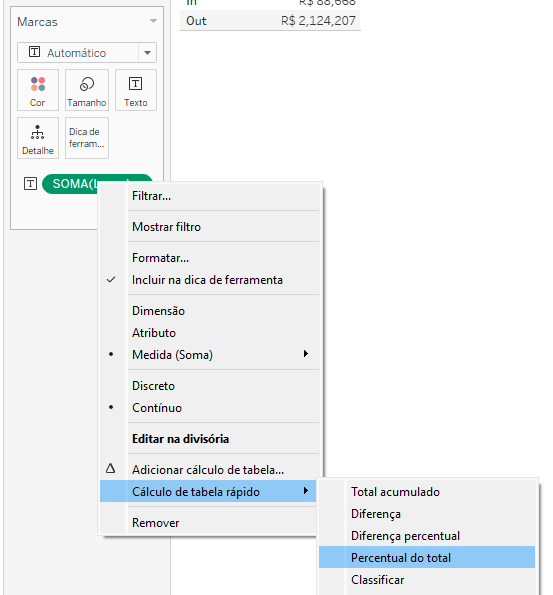The height and width of the screenshot is (595, 553).
Task: Click the text icon beside SOMA pill
Action: (30, 184)
